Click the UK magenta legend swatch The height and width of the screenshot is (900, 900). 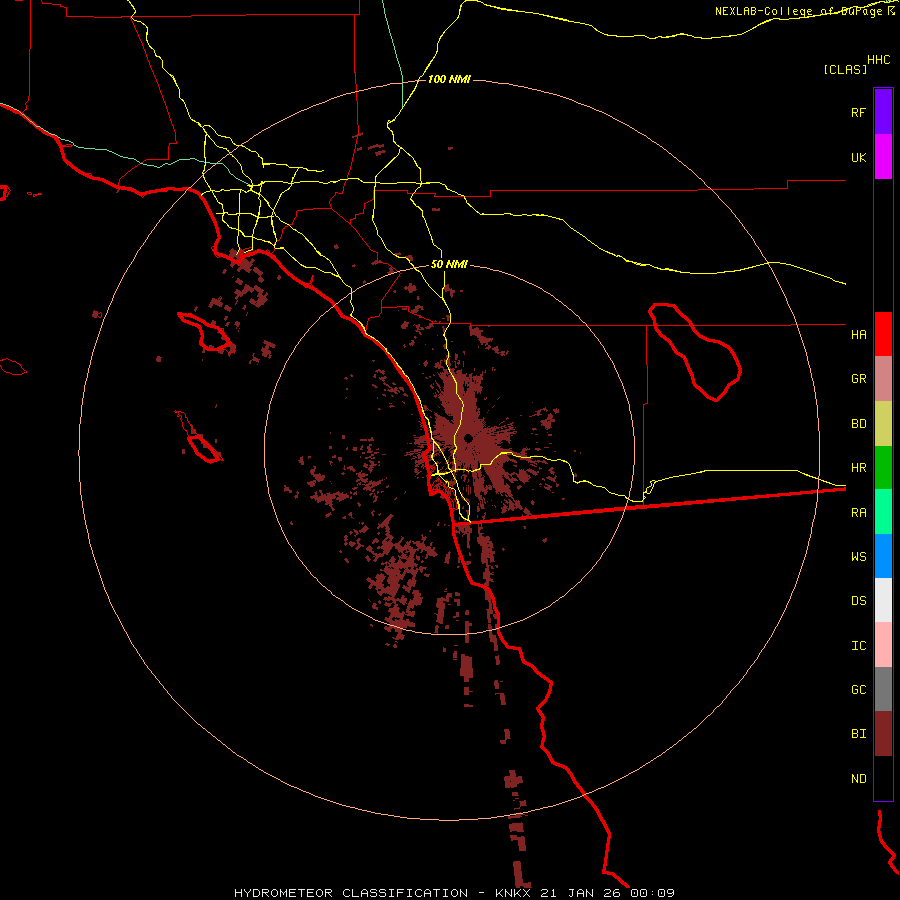pyautogui.click(x=883, y=157)
